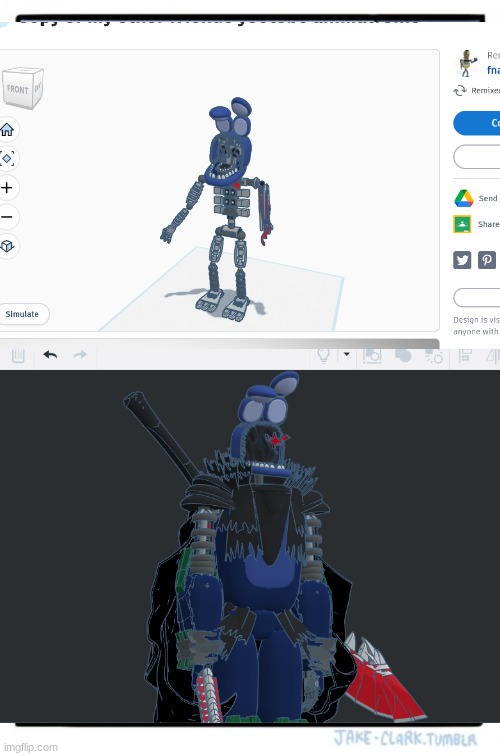Click the Ungroup overlapping shapes icon
The image size is (500, 756).
pyautogui.click(x=403, y=355)
